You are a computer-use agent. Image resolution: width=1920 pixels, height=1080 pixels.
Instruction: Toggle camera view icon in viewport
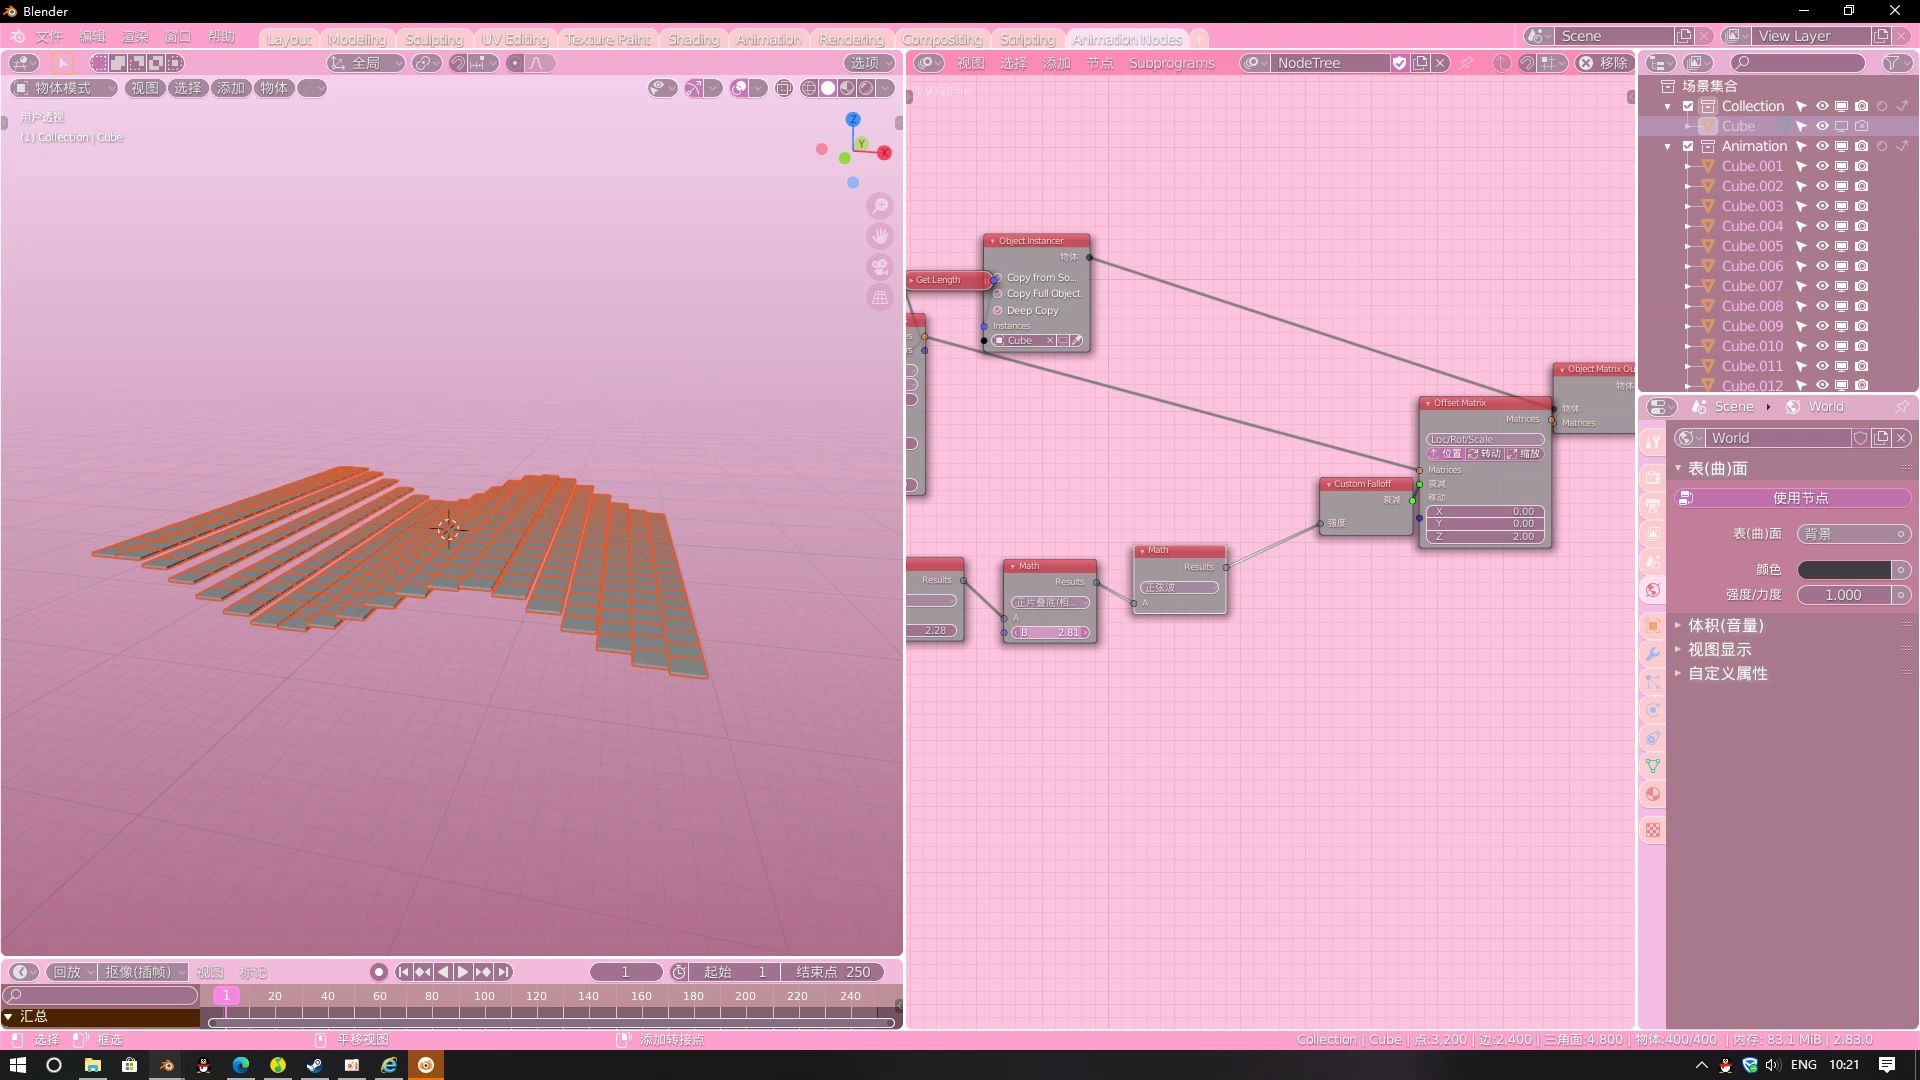pos(880,267)
